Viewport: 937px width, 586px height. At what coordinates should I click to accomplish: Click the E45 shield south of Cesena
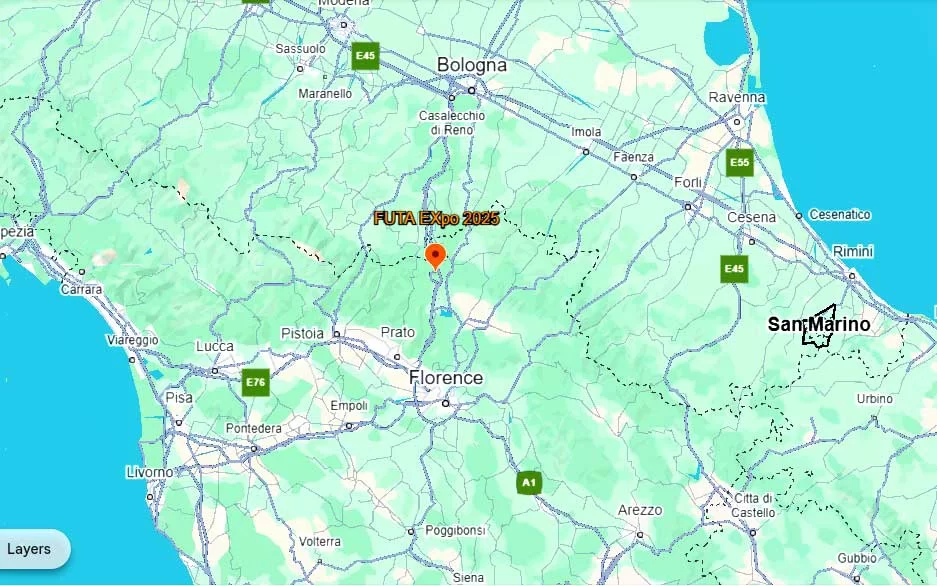pos(734,269)
